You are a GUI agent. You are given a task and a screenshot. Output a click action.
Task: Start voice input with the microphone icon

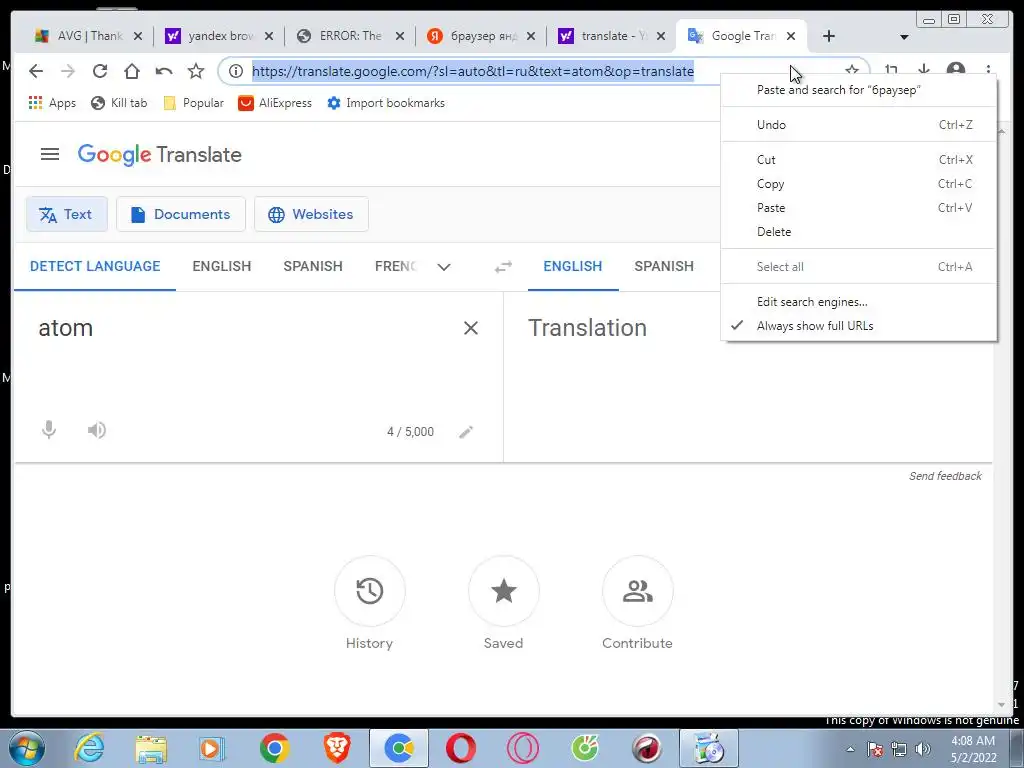tap(49, 430)
